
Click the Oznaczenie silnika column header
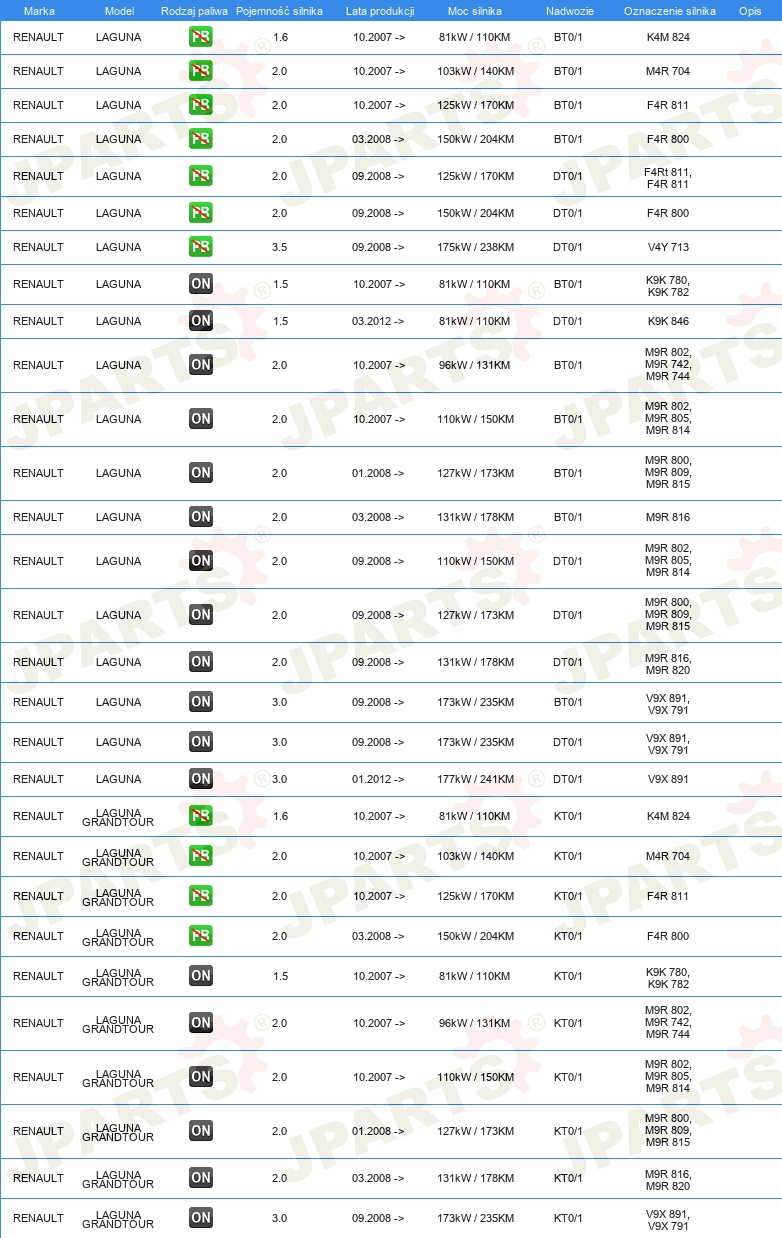click(x=669, y=11)
